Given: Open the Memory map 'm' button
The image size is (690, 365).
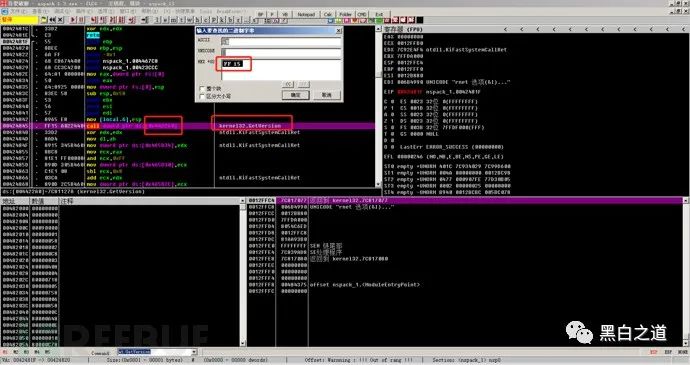Looking at the screenshot, I should pos(173,20).
